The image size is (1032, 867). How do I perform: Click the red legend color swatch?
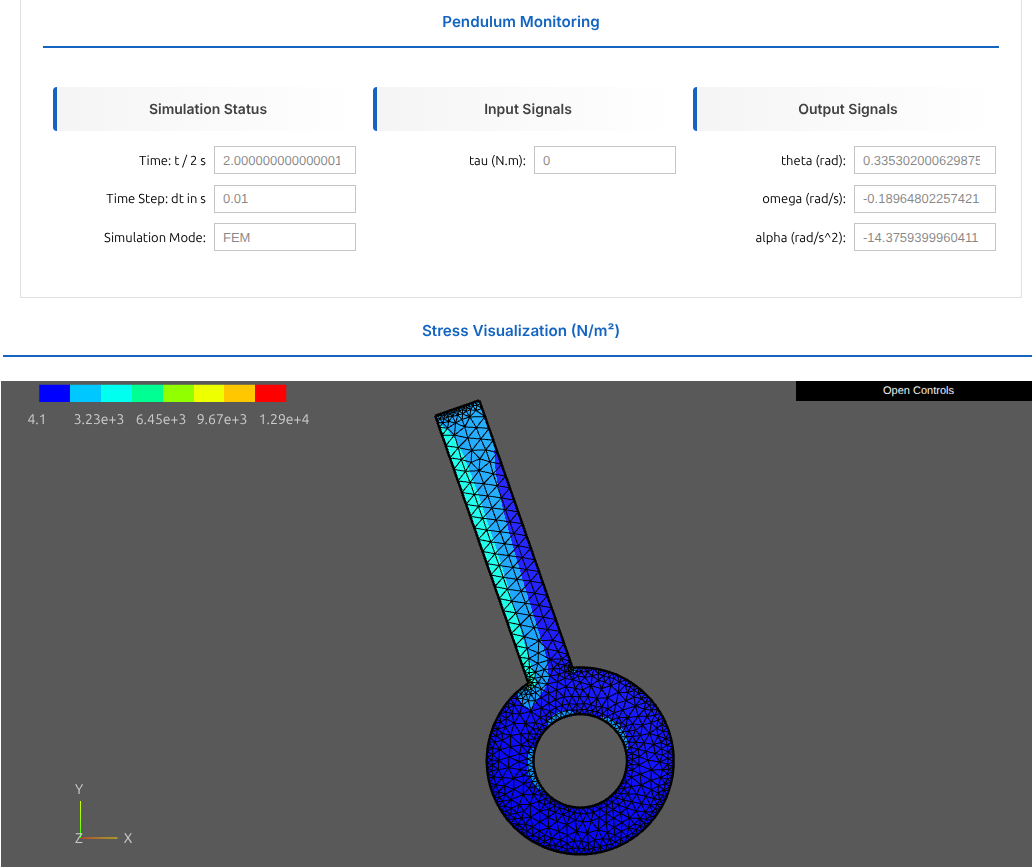(271, 393)
